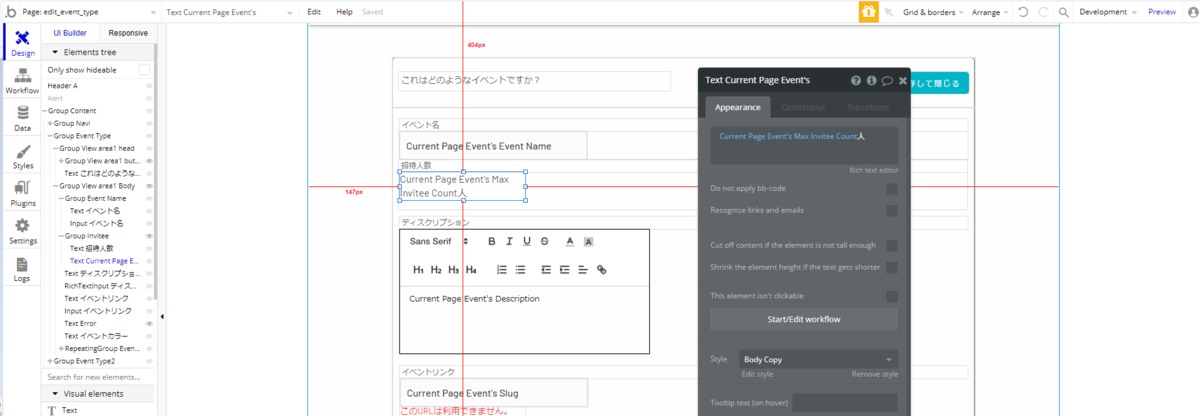
Task: Insert link using chain icon
Action: click(x=601, y=270)
